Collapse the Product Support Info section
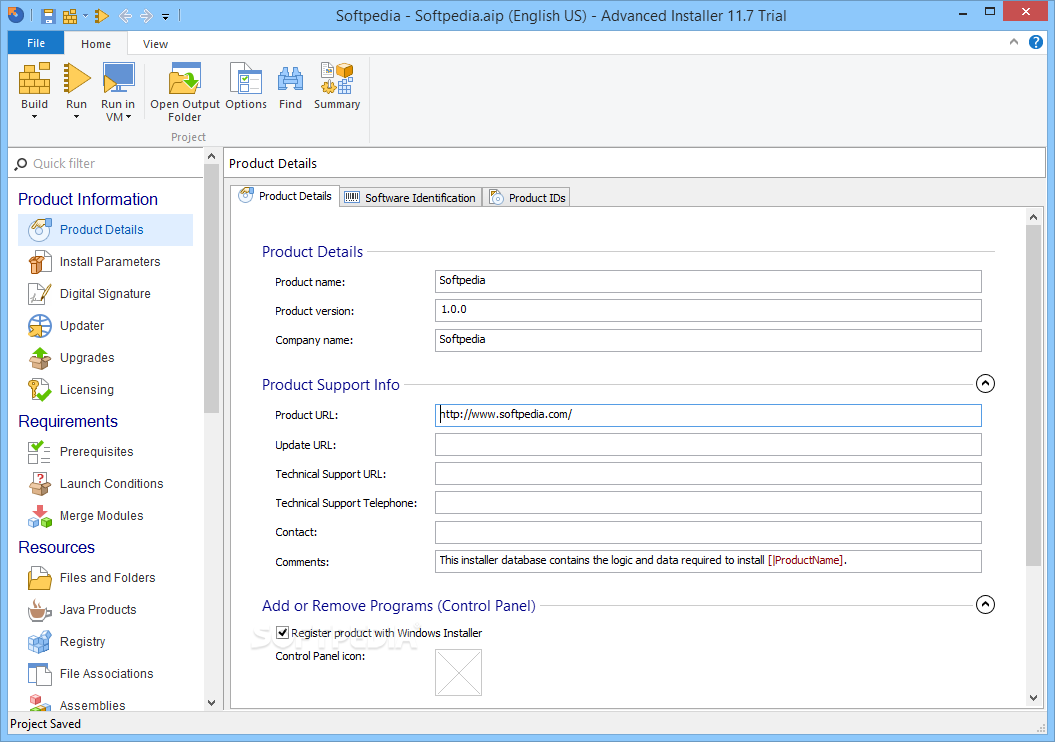 click(985, 383)
